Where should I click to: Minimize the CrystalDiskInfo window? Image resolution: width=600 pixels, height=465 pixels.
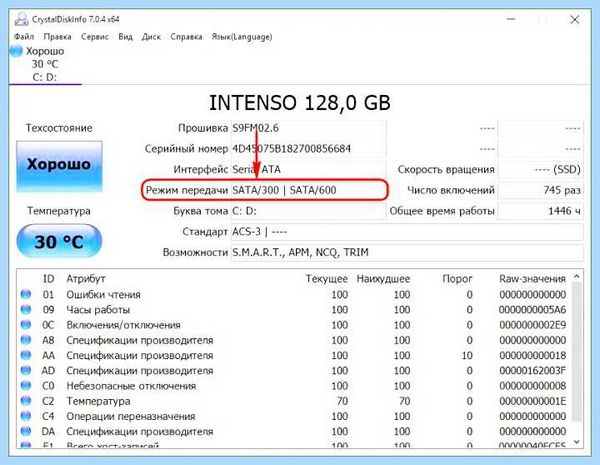tap(511, 19)
